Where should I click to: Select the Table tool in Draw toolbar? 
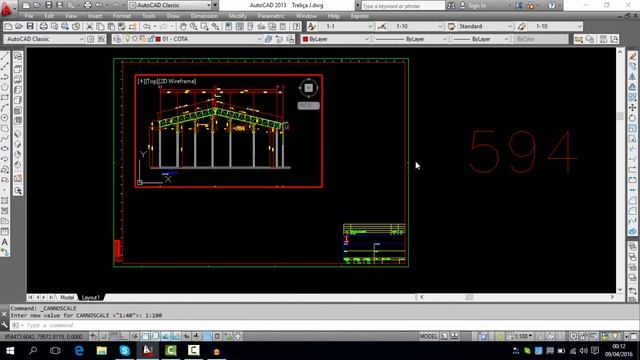[5, 231]
